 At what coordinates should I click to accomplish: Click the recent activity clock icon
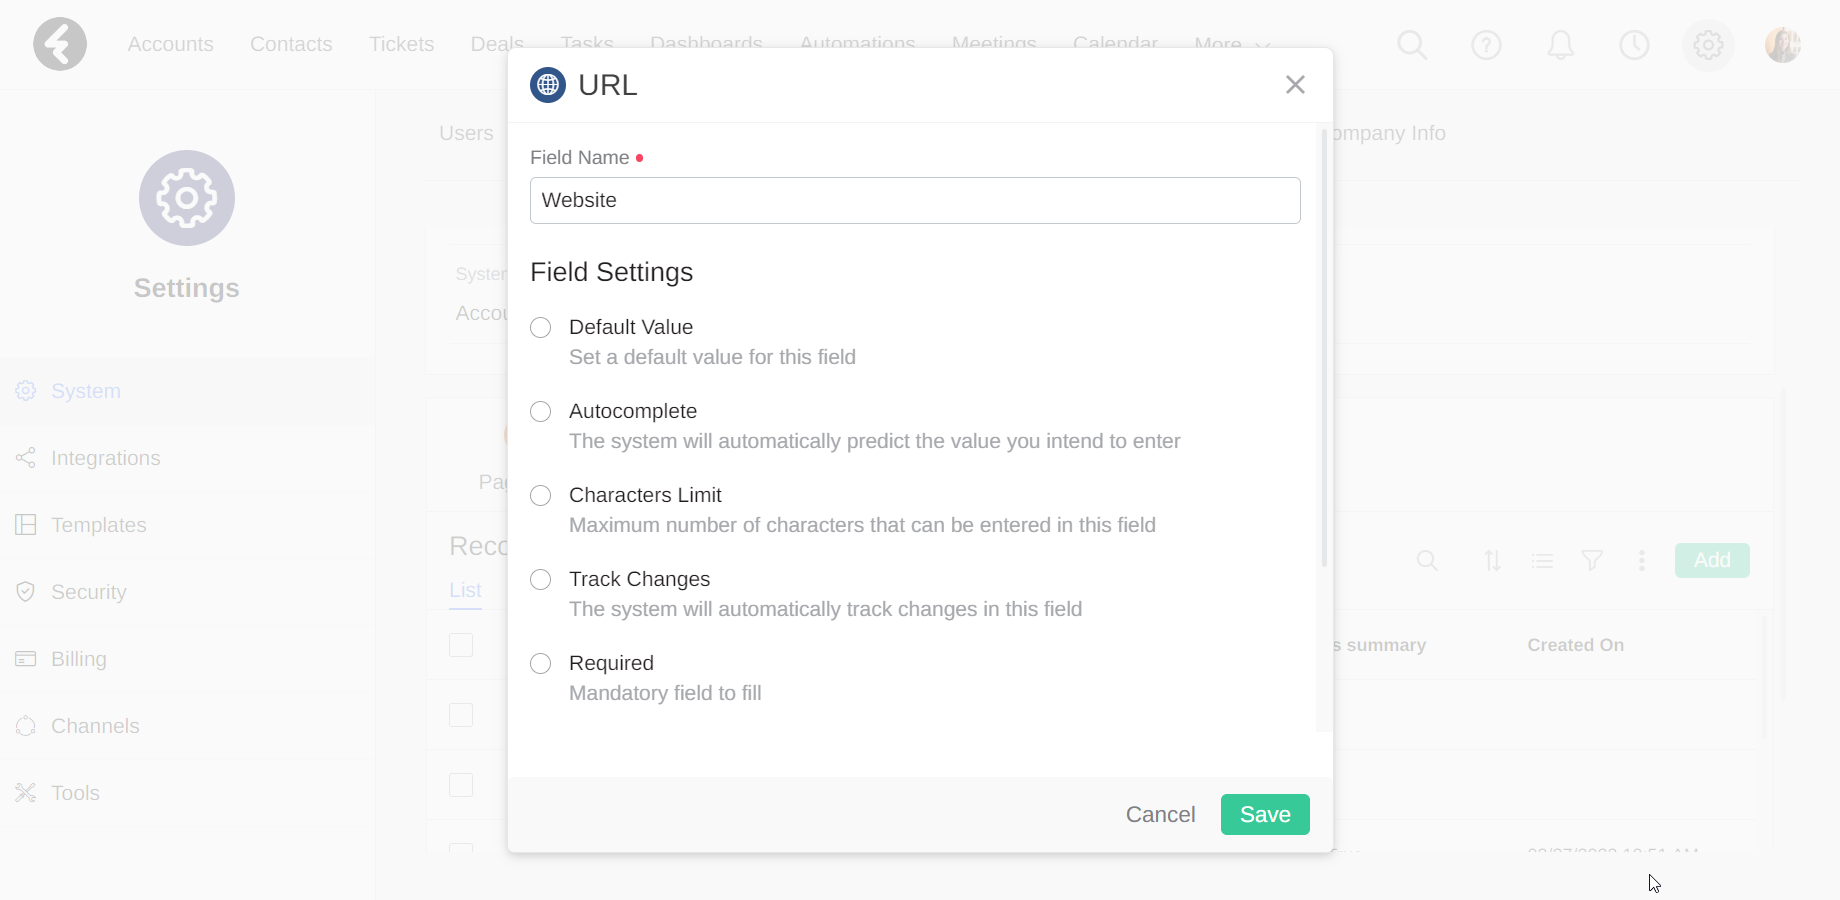tap(1634, 45)
